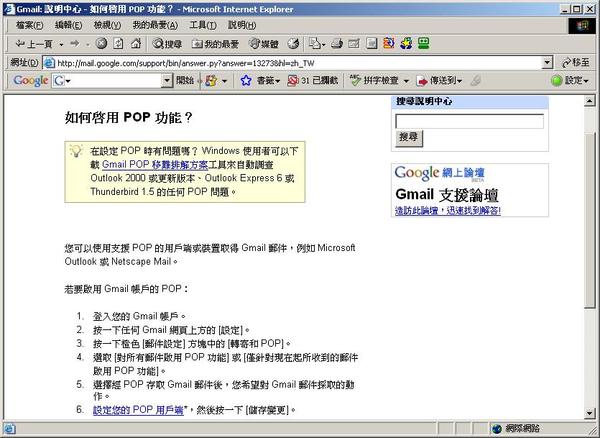Open the back history dropdown arrow
Image resolution: width=600 pixels, height=438 pixels.
pyautogui.click(x=61, y=44)
